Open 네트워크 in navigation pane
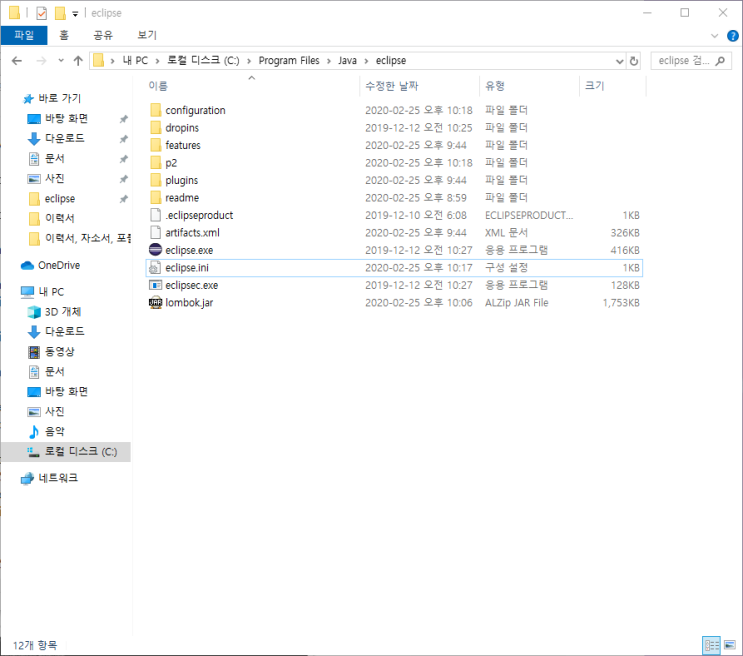 pyautogui.click(x=58, y=478)
